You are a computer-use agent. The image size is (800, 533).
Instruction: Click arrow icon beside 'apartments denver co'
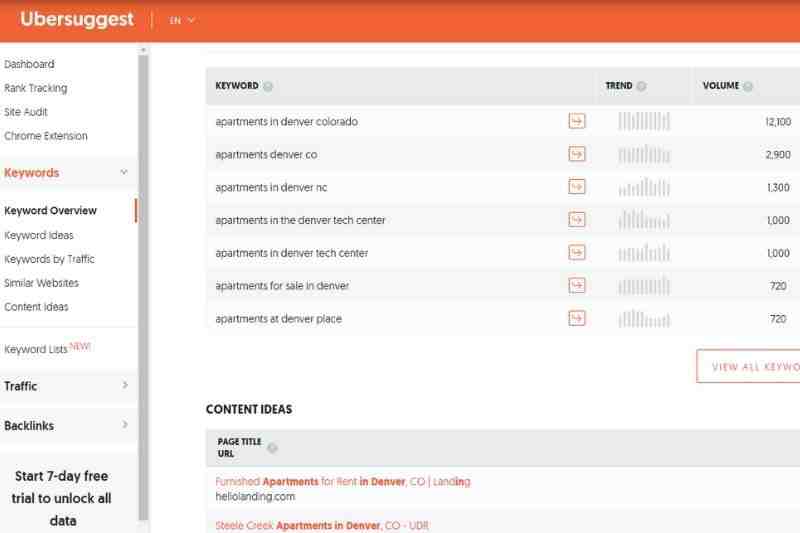pos(577,154)
